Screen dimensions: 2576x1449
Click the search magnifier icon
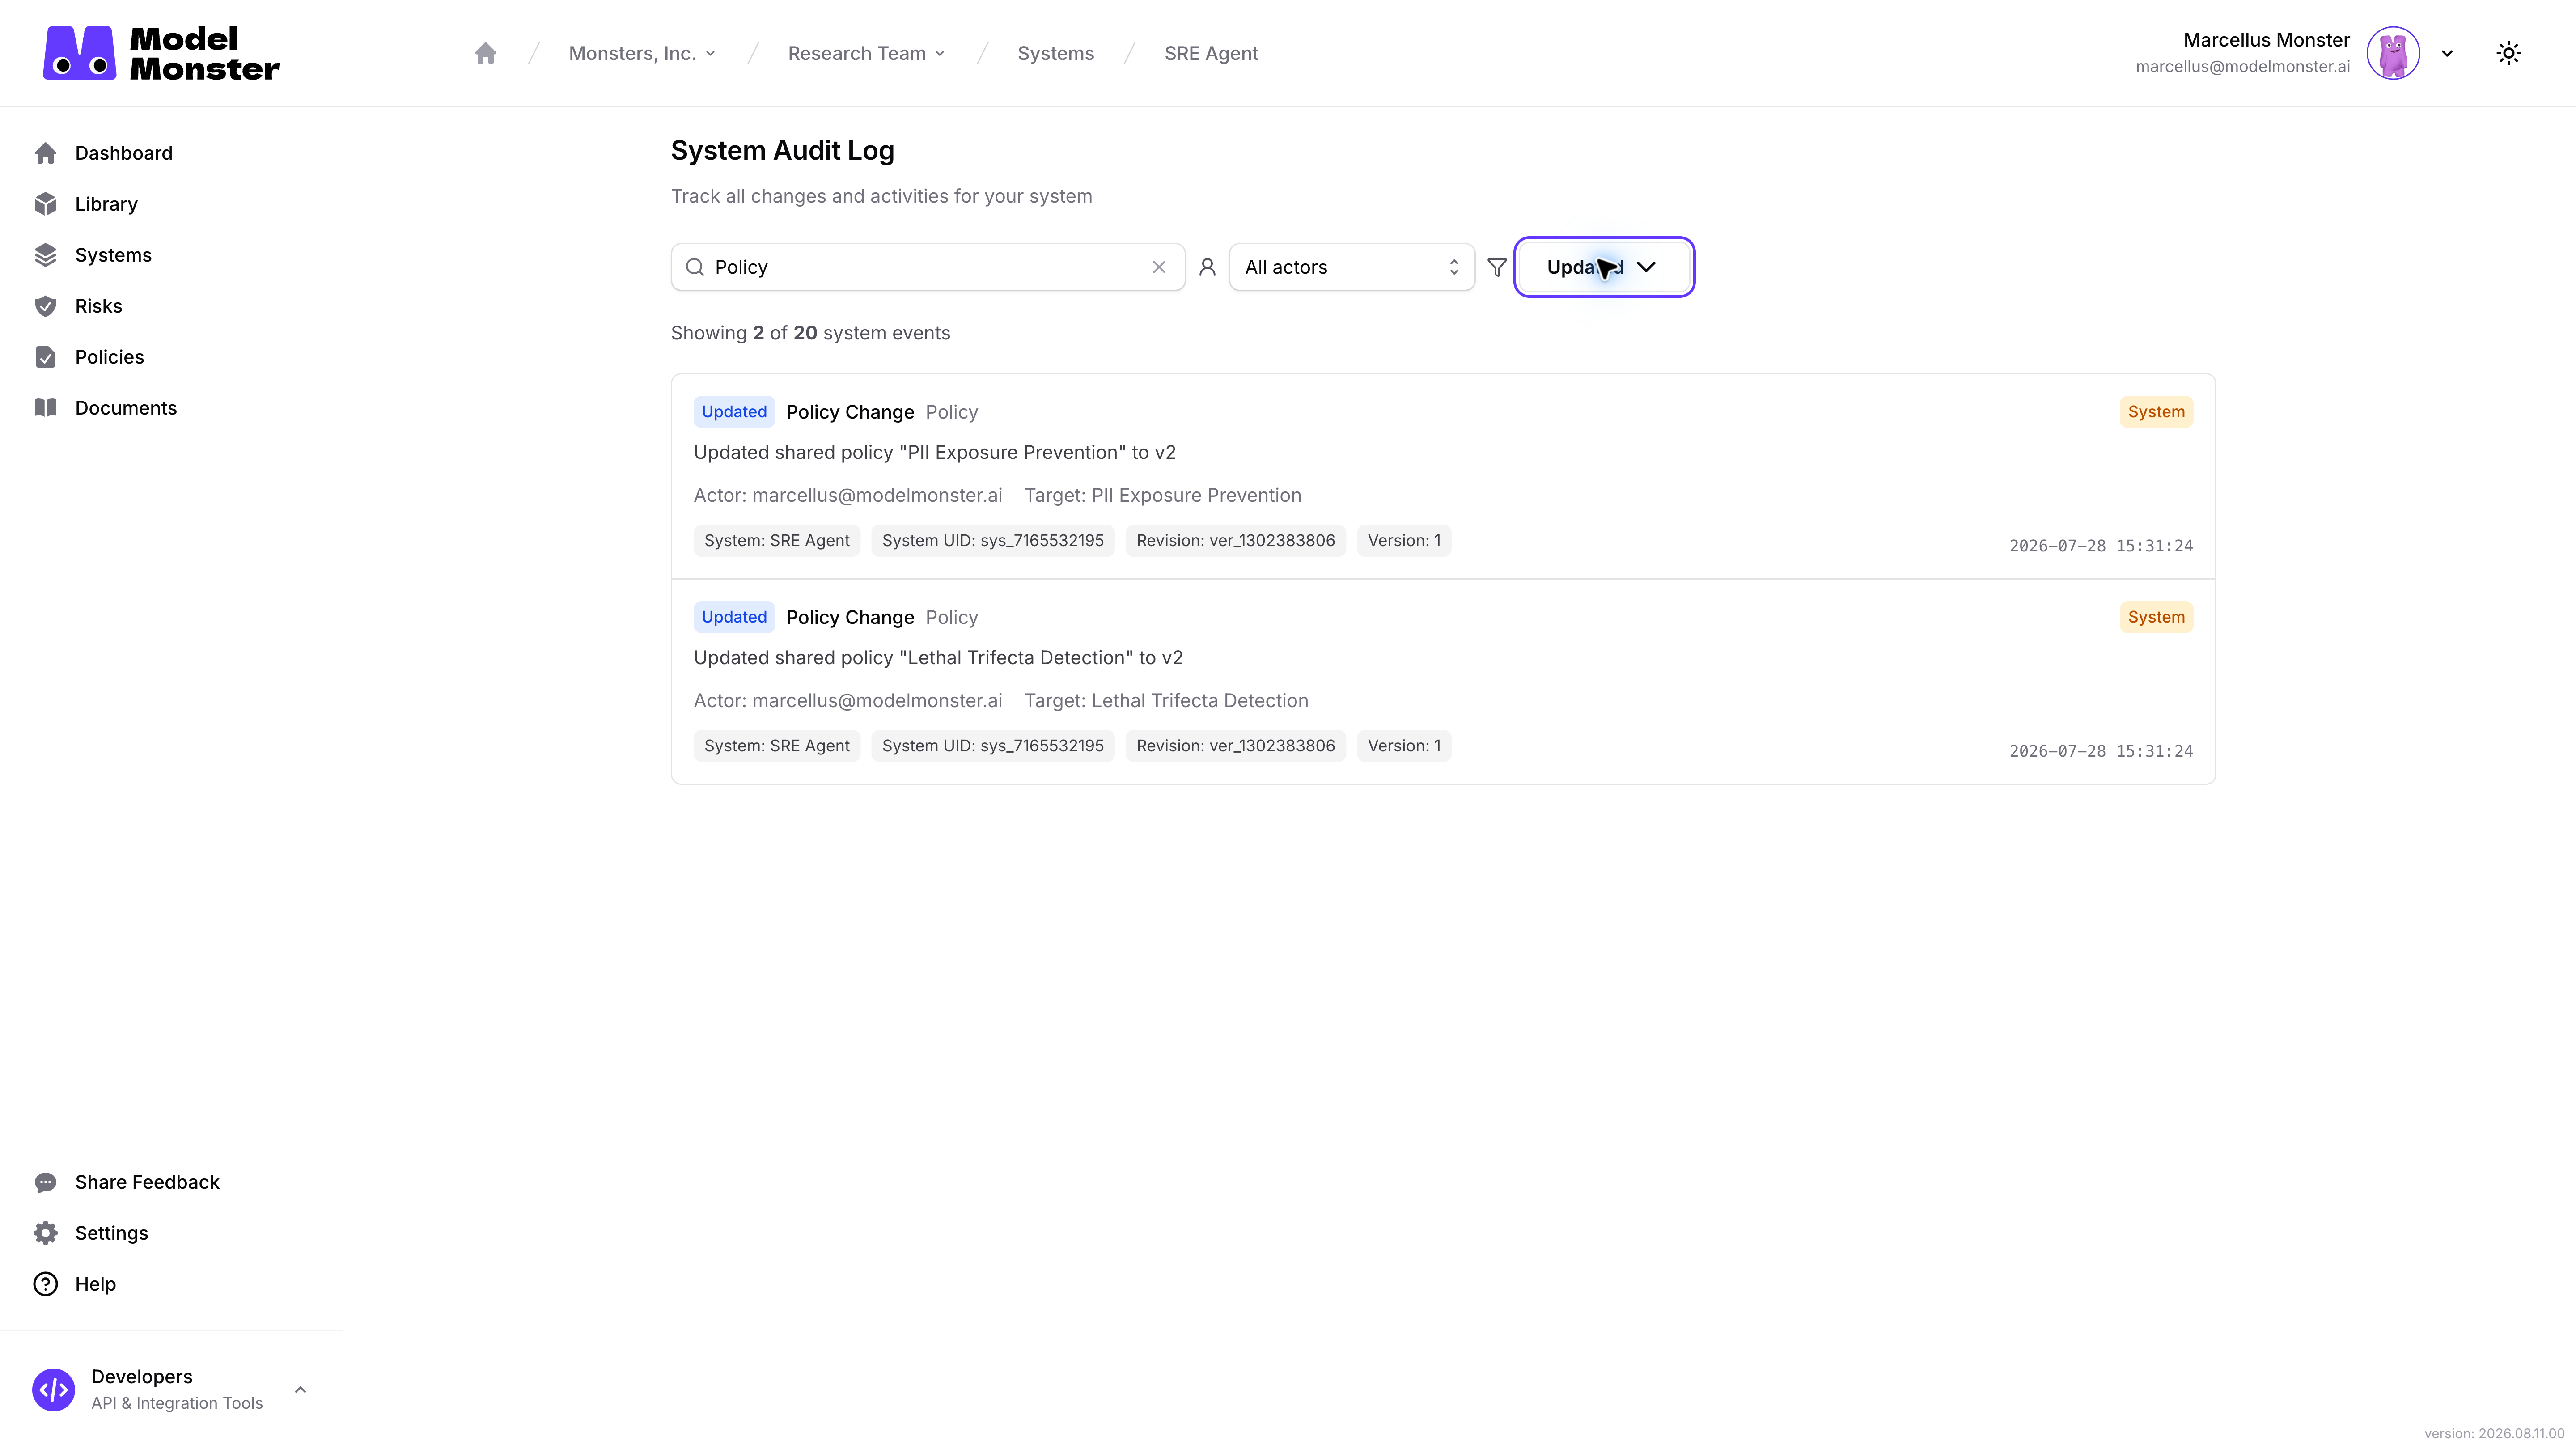coord(695,267)
